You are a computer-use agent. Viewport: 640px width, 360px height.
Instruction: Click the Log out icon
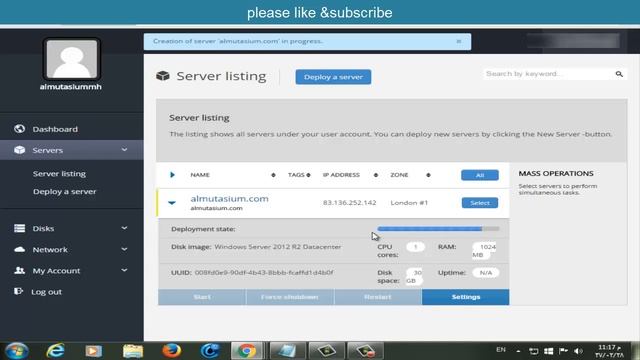(18, 291)
